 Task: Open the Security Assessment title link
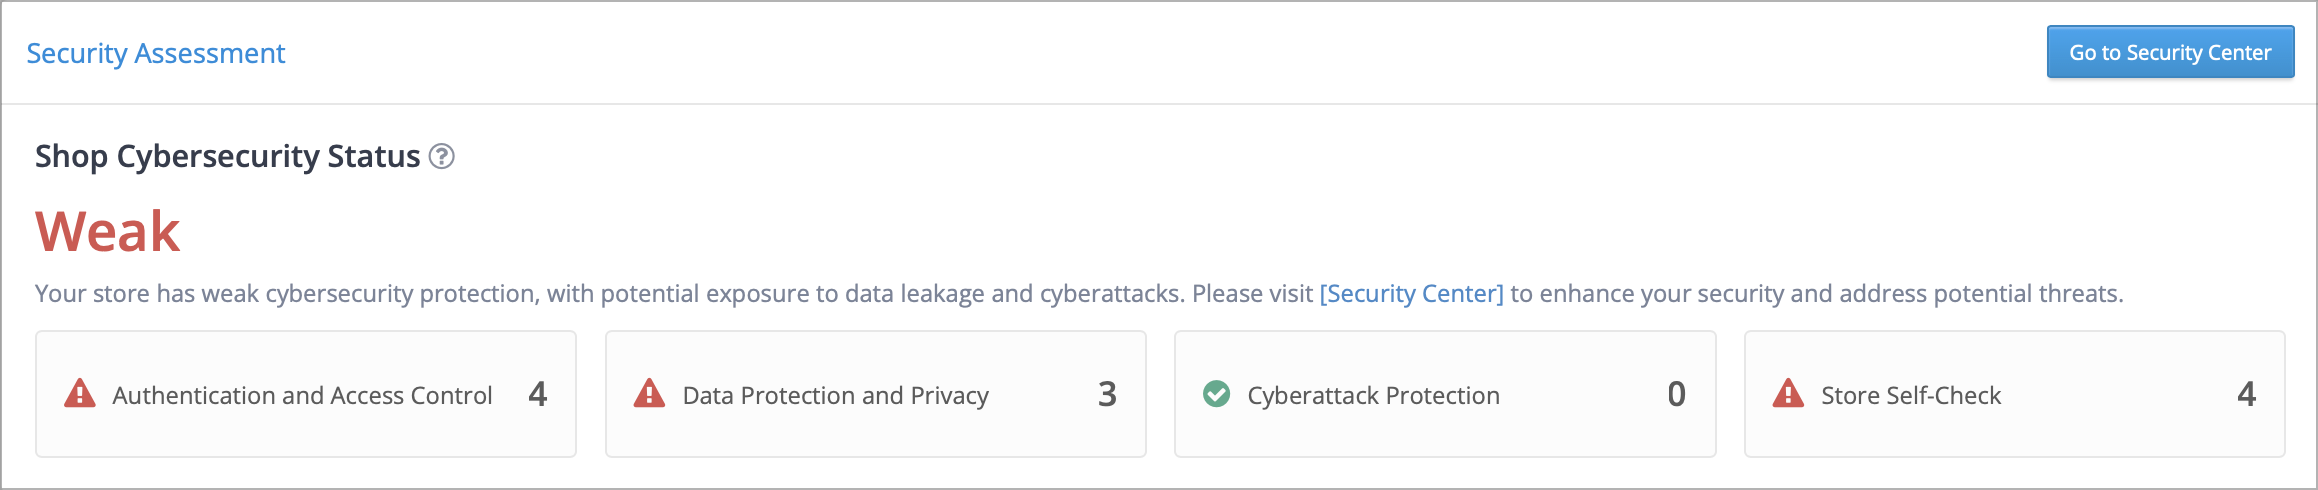pyautogui.click(x=156, y=53)
